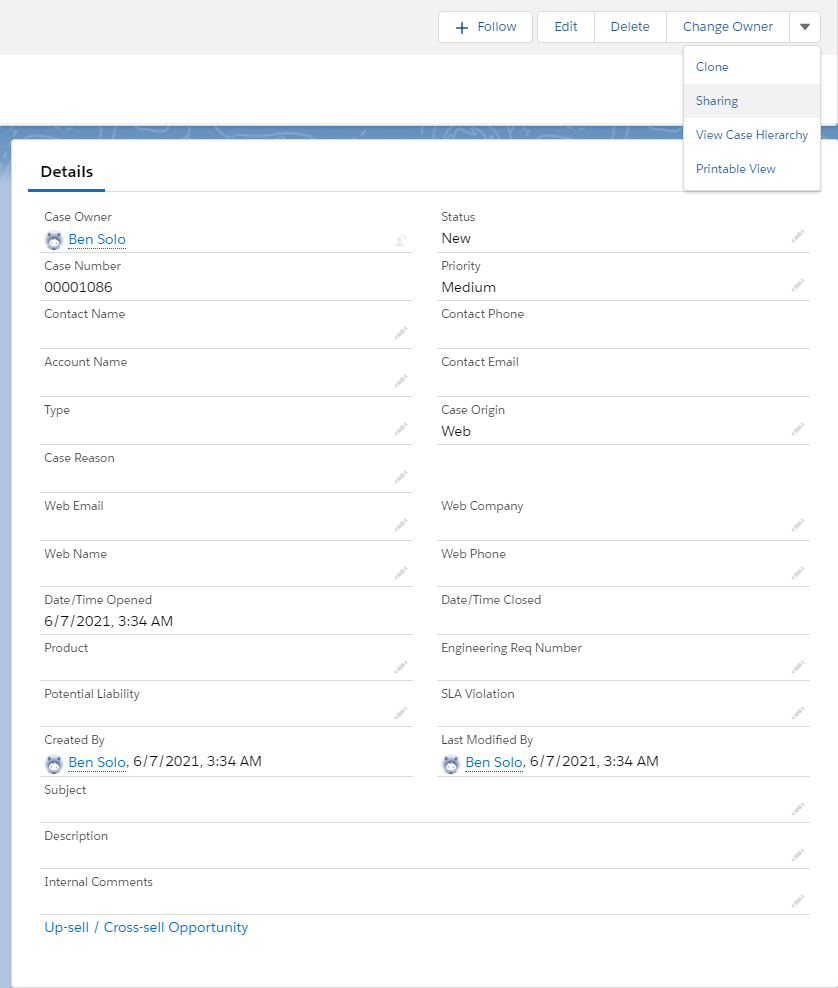838x988 pixels.
Task: Click the Internal Comments edit pencil
Action: [797, 900]
